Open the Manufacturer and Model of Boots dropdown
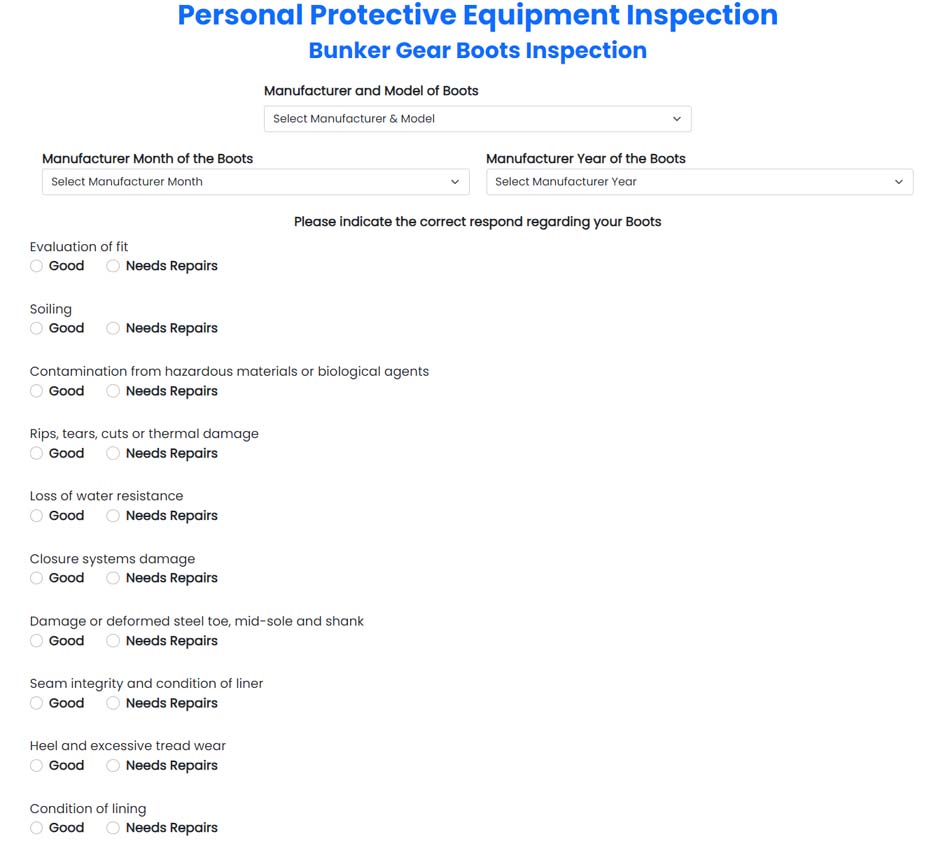The width and height of the screenshot is (950, 860). (x=477, y=118)
